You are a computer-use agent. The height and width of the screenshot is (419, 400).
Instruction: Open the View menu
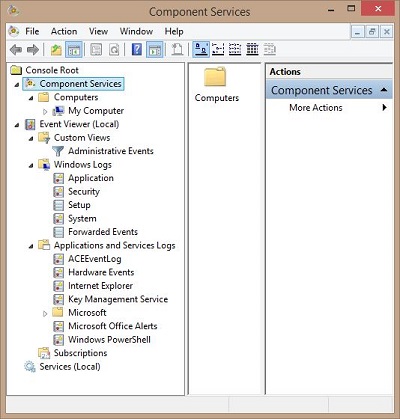point(98,31)
